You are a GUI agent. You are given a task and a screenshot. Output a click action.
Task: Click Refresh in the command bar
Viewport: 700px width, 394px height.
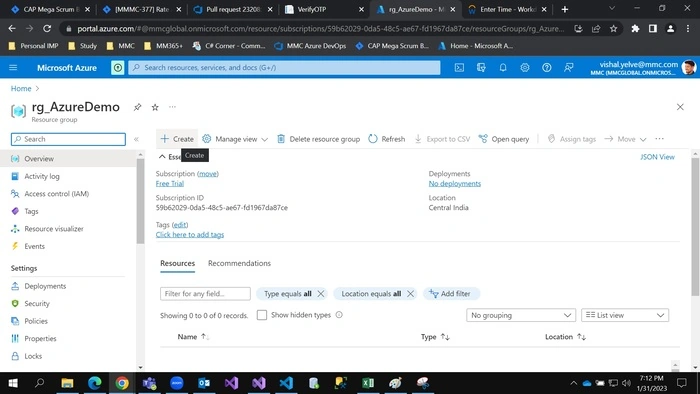(387, 139)
